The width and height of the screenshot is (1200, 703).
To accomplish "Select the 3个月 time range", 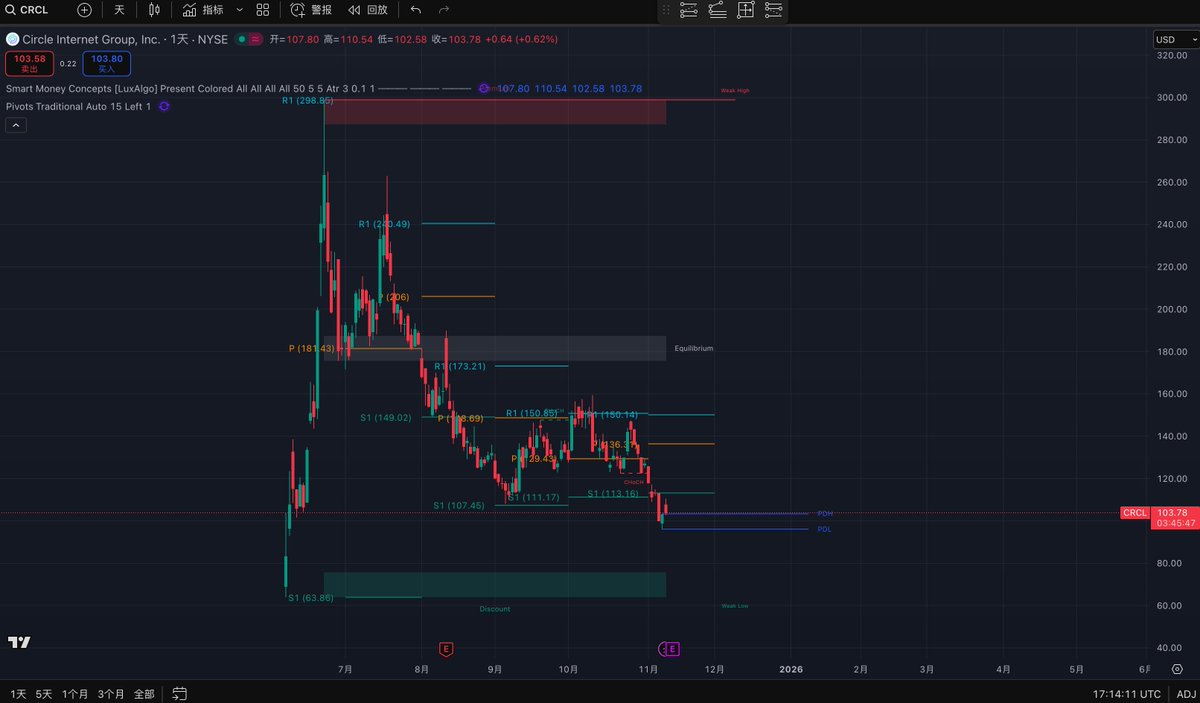I will point(111,693).
